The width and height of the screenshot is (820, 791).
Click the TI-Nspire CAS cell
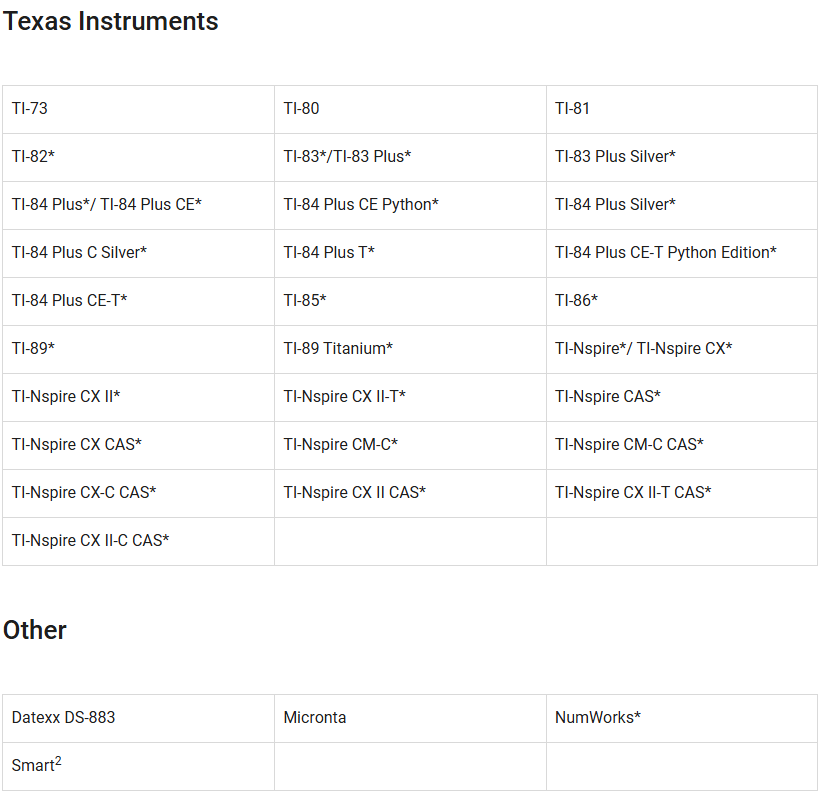[x=608, y=397]
